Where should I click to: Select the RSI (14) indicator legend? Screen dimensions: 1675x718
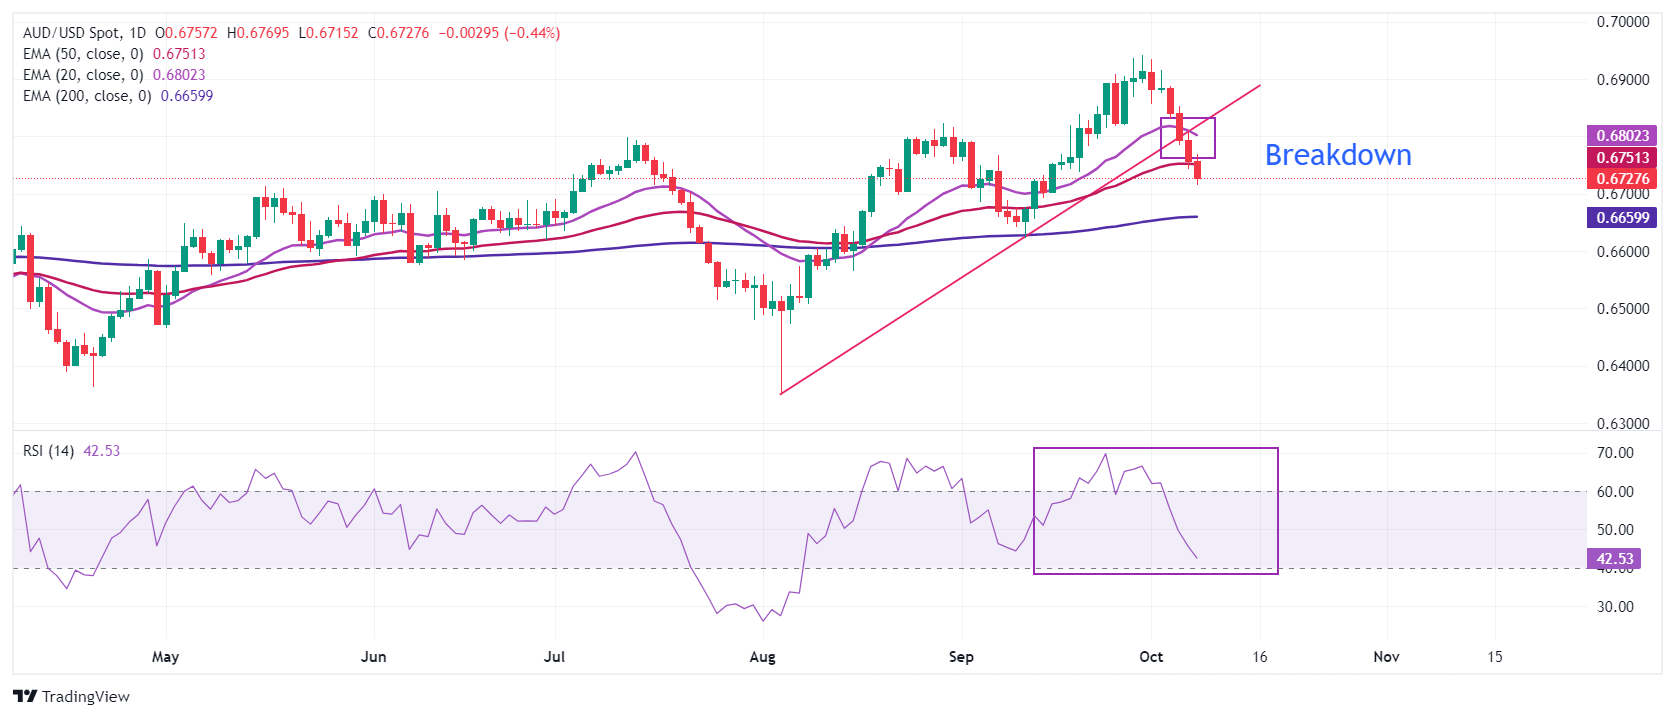tap(49, 451)
